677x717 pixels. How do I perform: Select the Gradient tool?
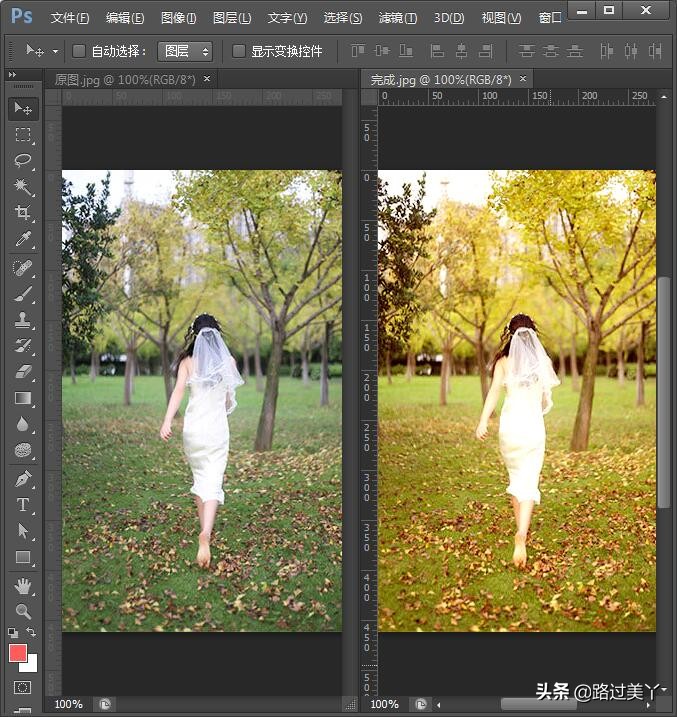(22, 398)
